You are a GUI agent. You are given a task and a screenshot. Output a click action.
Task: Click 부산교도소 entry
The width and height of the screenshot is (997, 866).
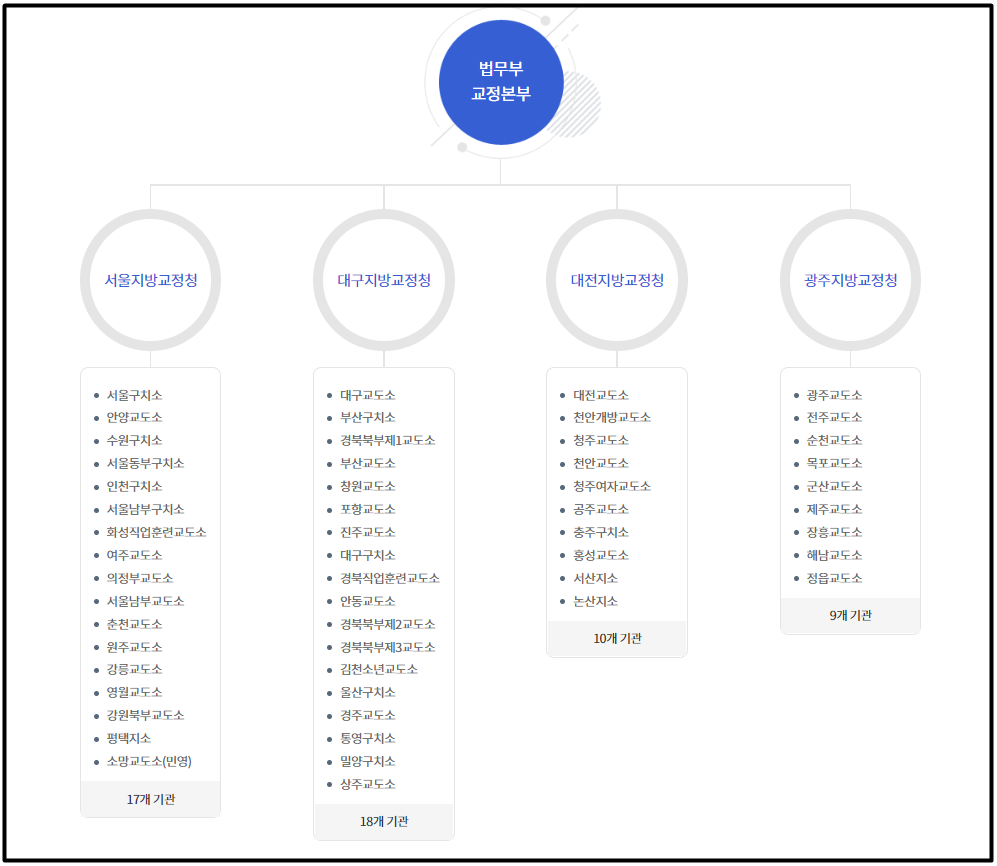(368, 463)
